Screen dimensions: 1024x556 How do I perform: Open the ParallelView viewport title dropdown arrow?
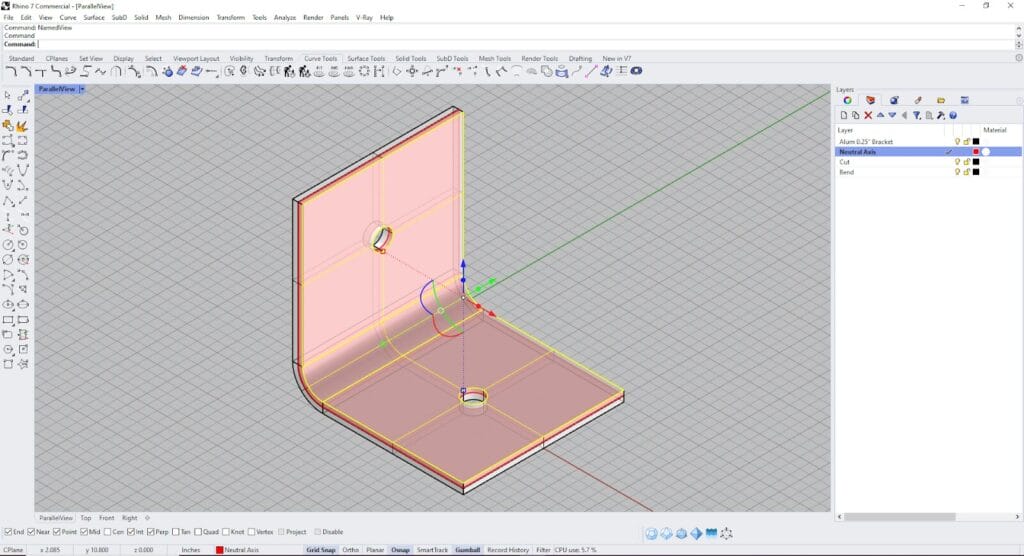(83, 89)
